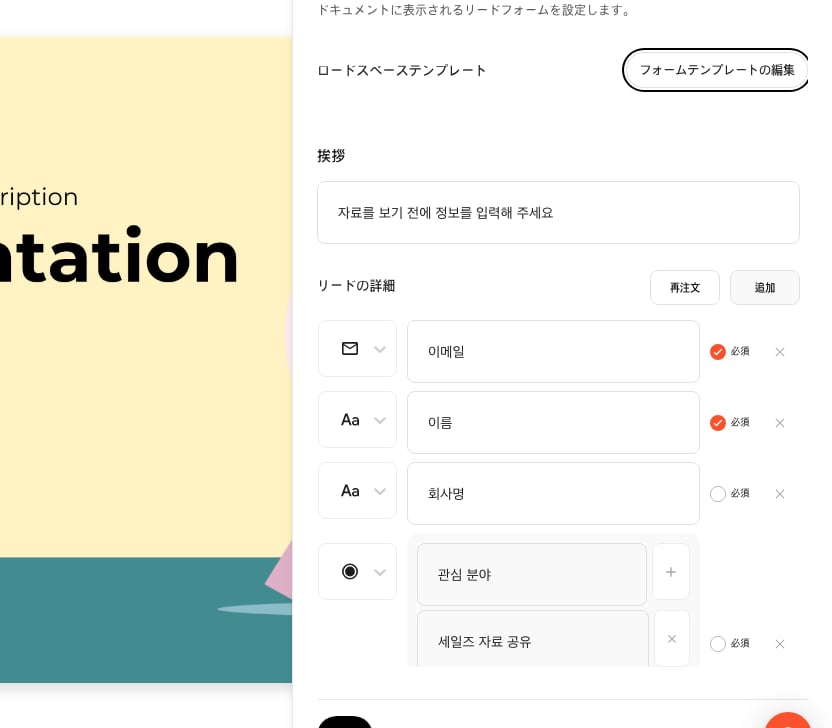The height and width of the screenshot is (728, 832).
Task: Check 必須 for the 회사명 field
Action: click(x=717, y=494)
